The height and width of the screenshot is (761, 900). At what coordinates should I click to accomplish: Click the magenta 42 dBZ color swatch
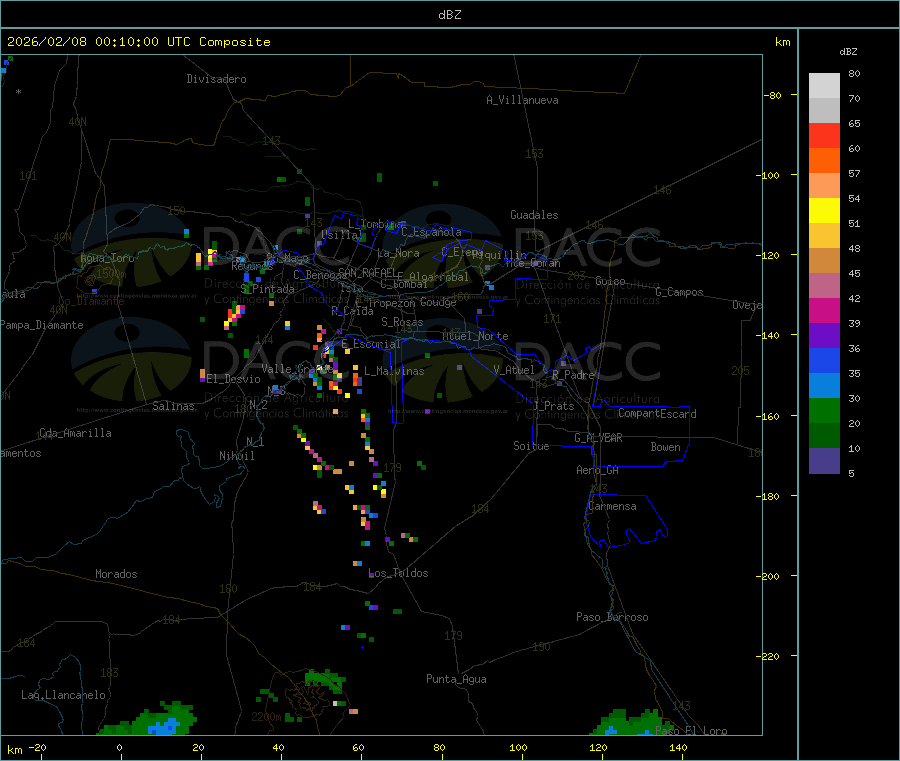[824, 310]
